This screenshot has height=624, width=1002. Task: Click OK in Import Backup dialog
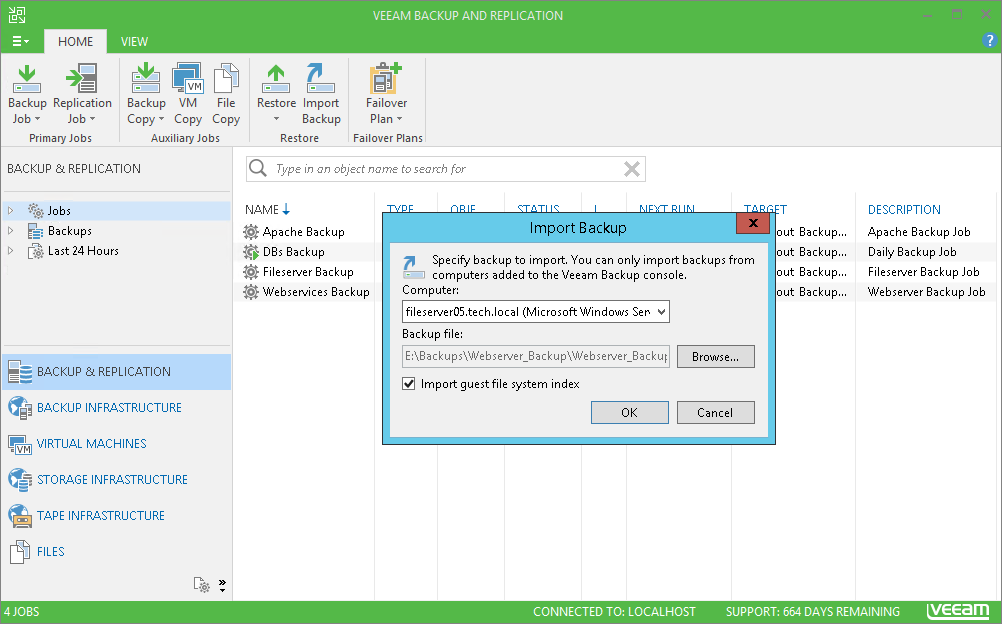[x=629, y=412]
